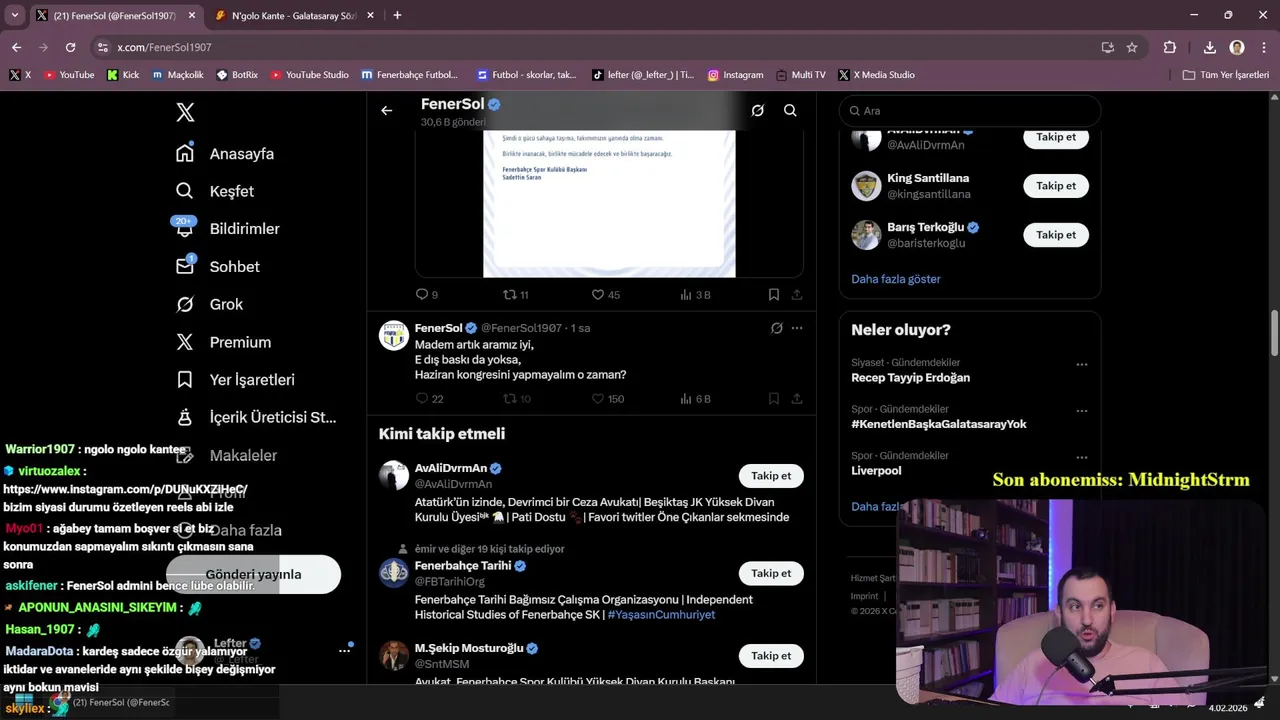The height and width of the screenshot is (720, 1280).
Task: Open Bildirimler notifications
Action: click(x=227, y=229)
